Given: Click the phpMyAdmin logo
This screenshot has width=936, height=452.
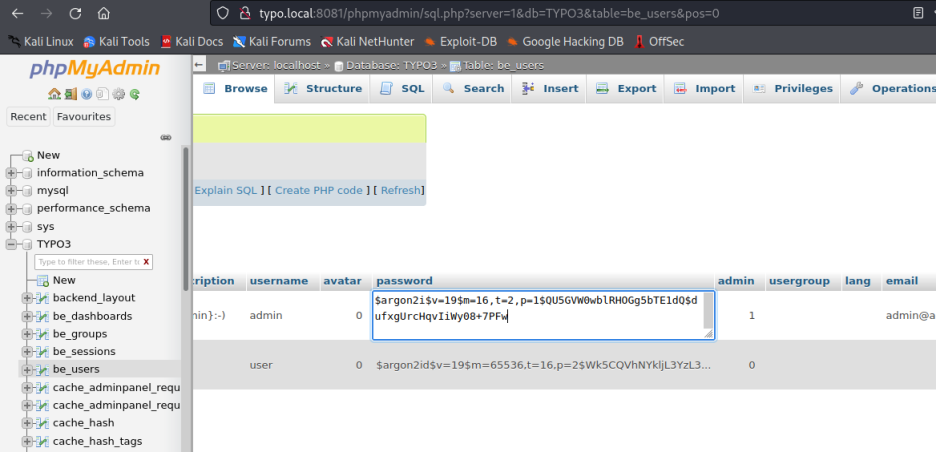Looking at the screenshot, I should pyautogui.click(x=95, y=69).
